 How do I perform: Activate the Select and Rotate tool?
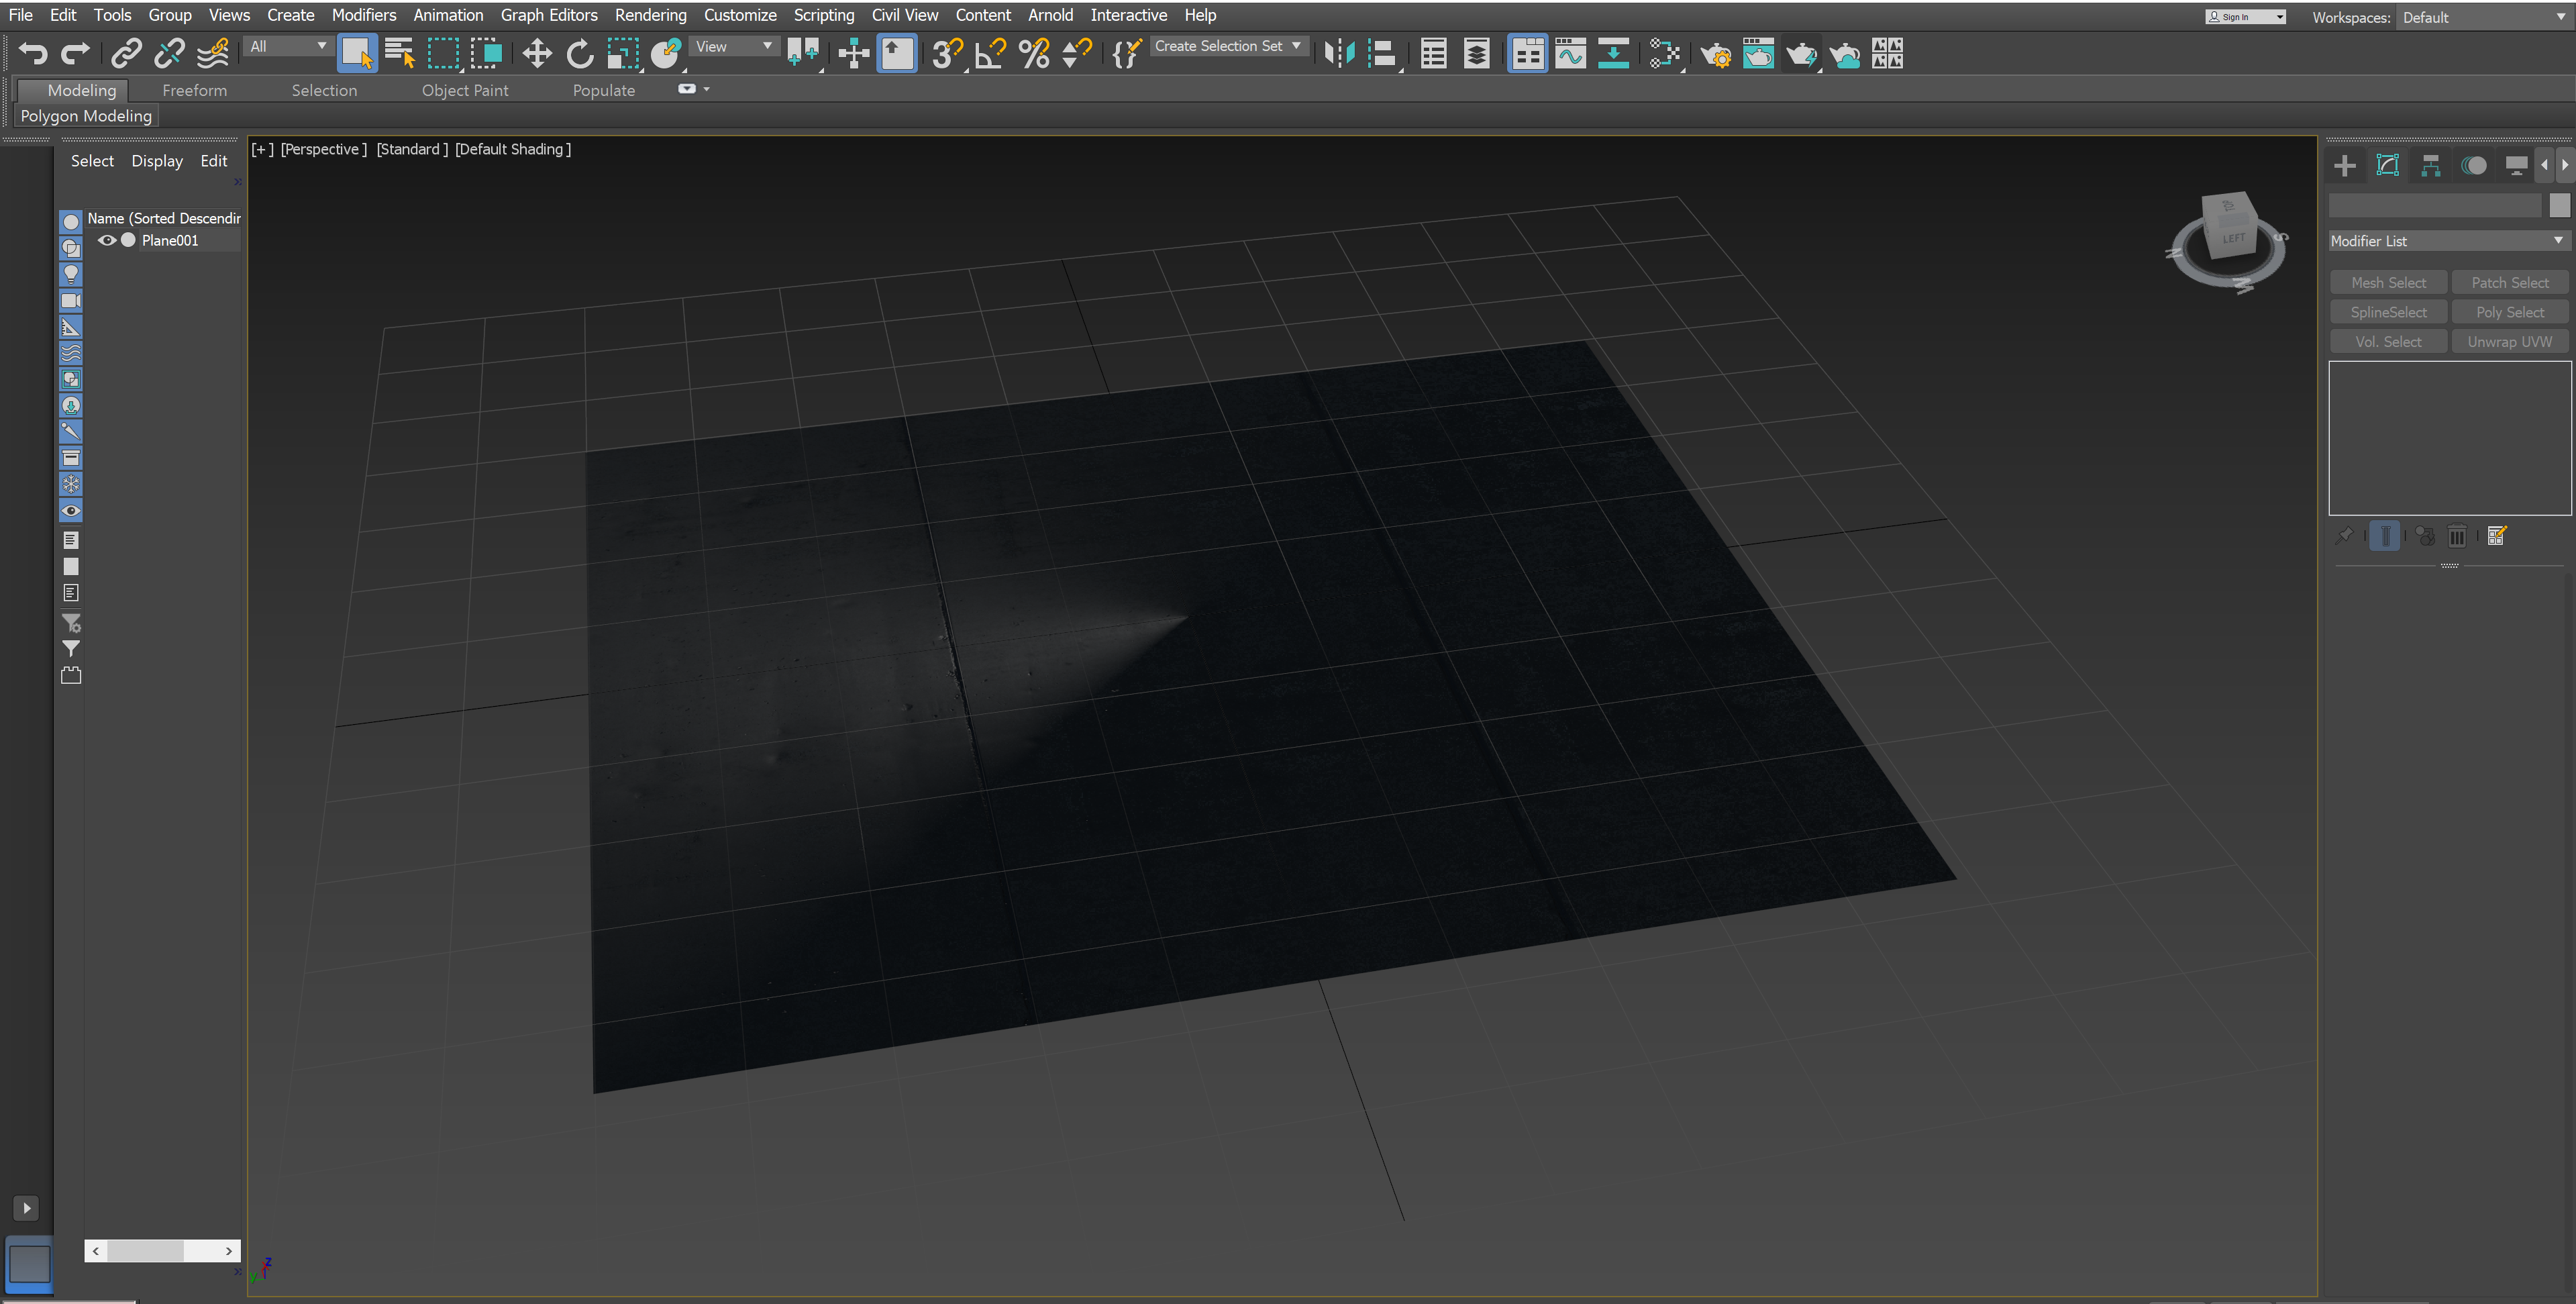[x=580, y=54]
